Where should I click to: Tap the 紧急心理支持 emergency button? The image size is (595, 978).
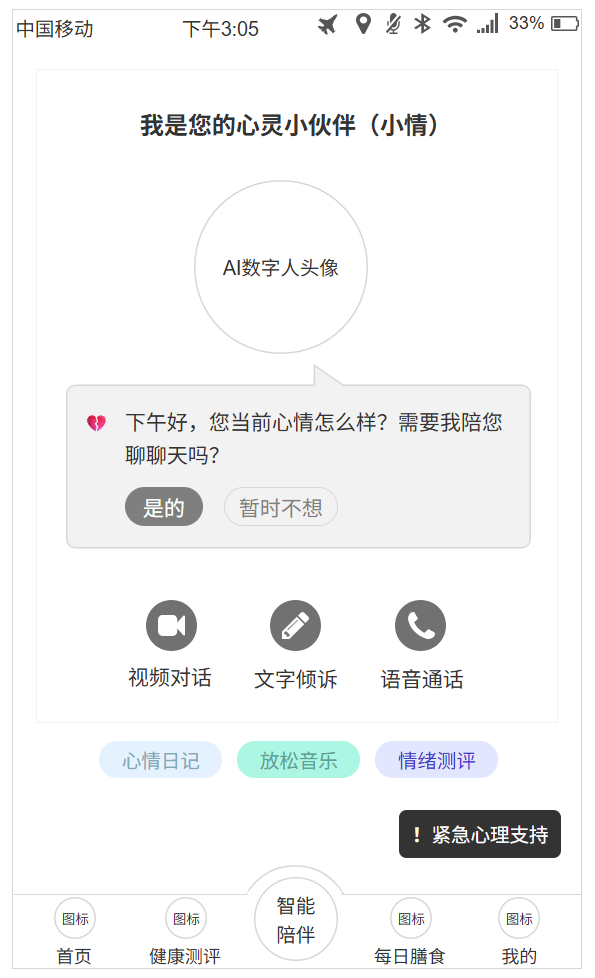coord(480,834)
